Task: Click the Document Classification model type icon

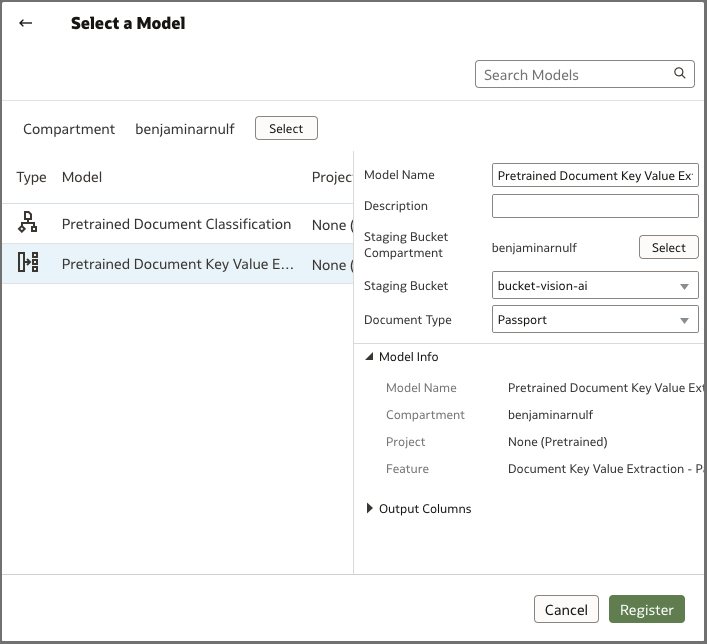Action: coord(28,222)
